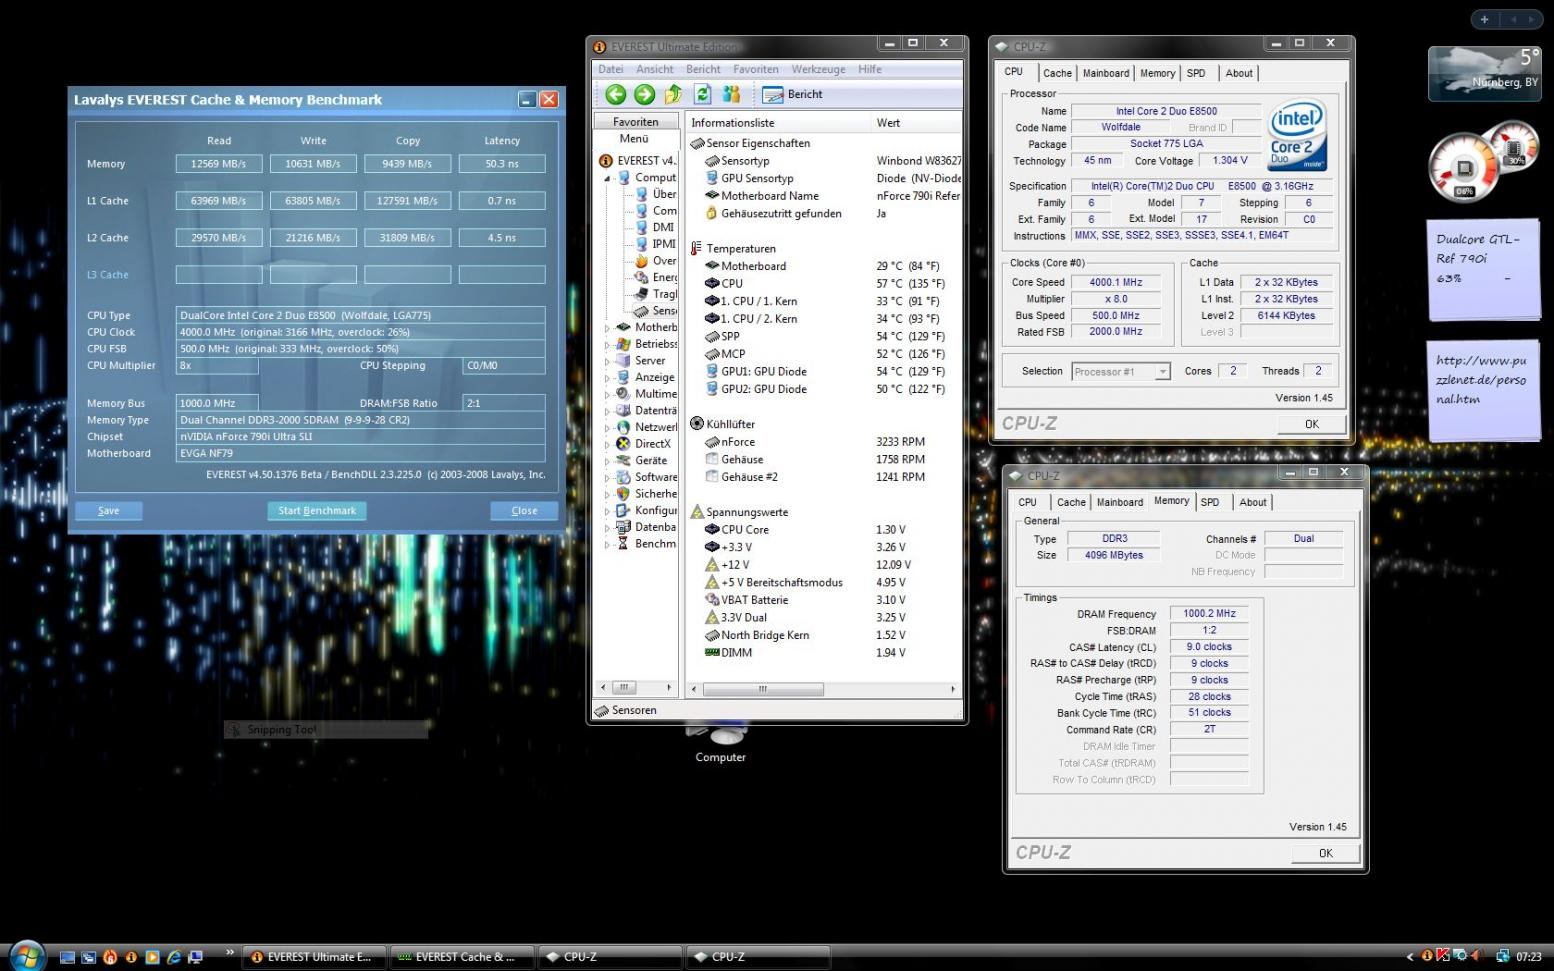This screenshot has height=971, width=1554.
Task: Expand the Server node in EVEREST tree
Action: [607, 361]
